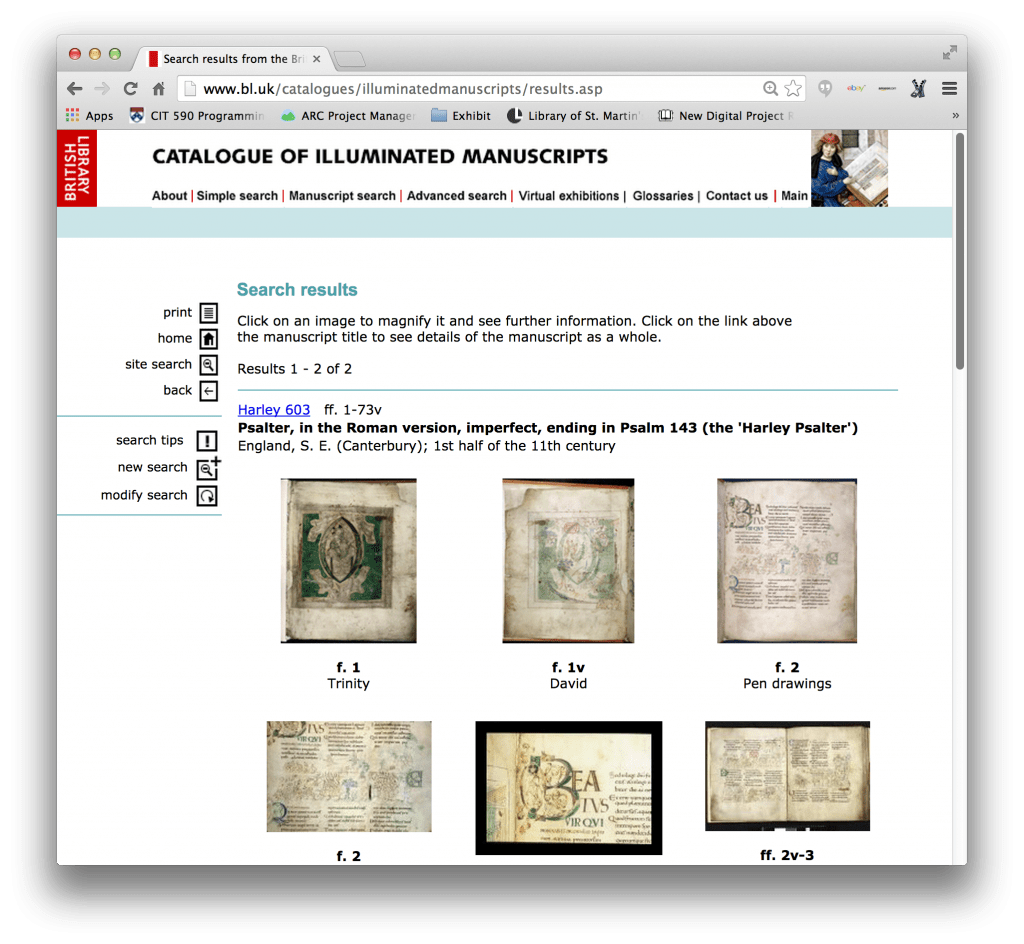
Task: Open second-row f. 2 detail thumbnail
Action: click(x=349, y=776)
